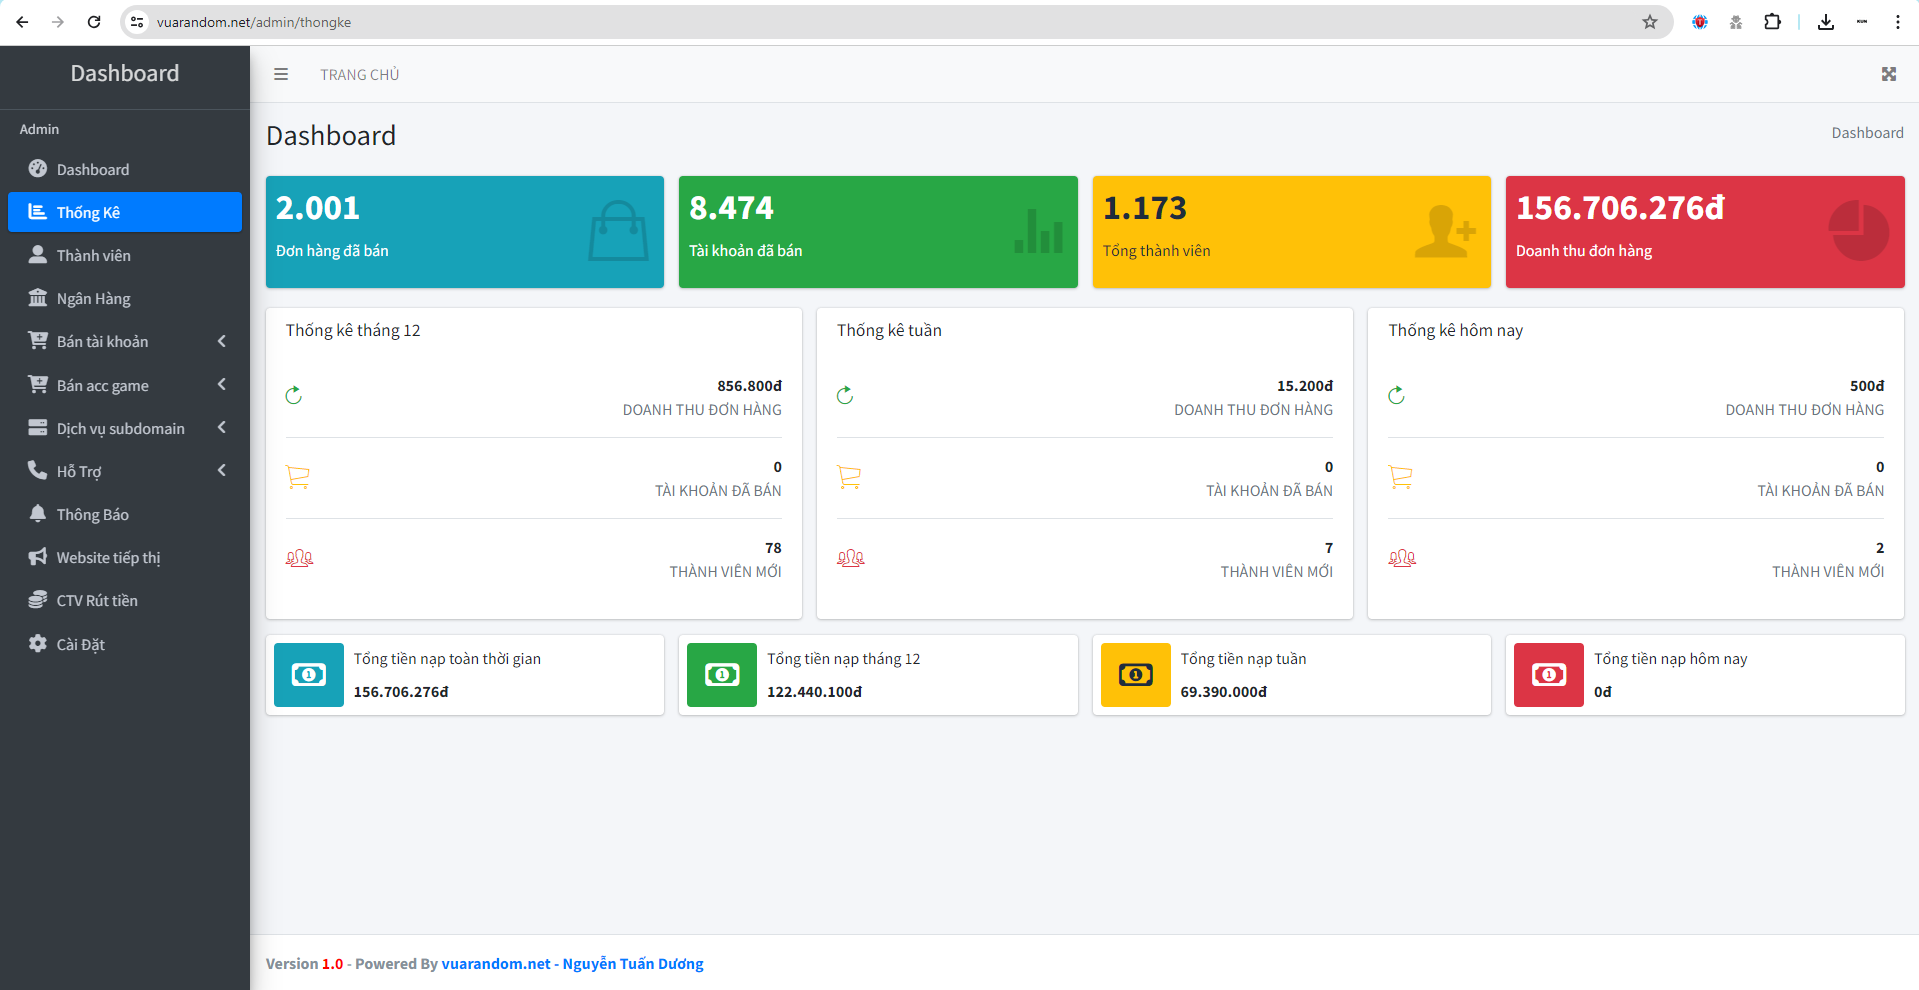Go to Cài Đặt settings
Viewport: 1919px width, 990px height.
(x=80, y=644)
